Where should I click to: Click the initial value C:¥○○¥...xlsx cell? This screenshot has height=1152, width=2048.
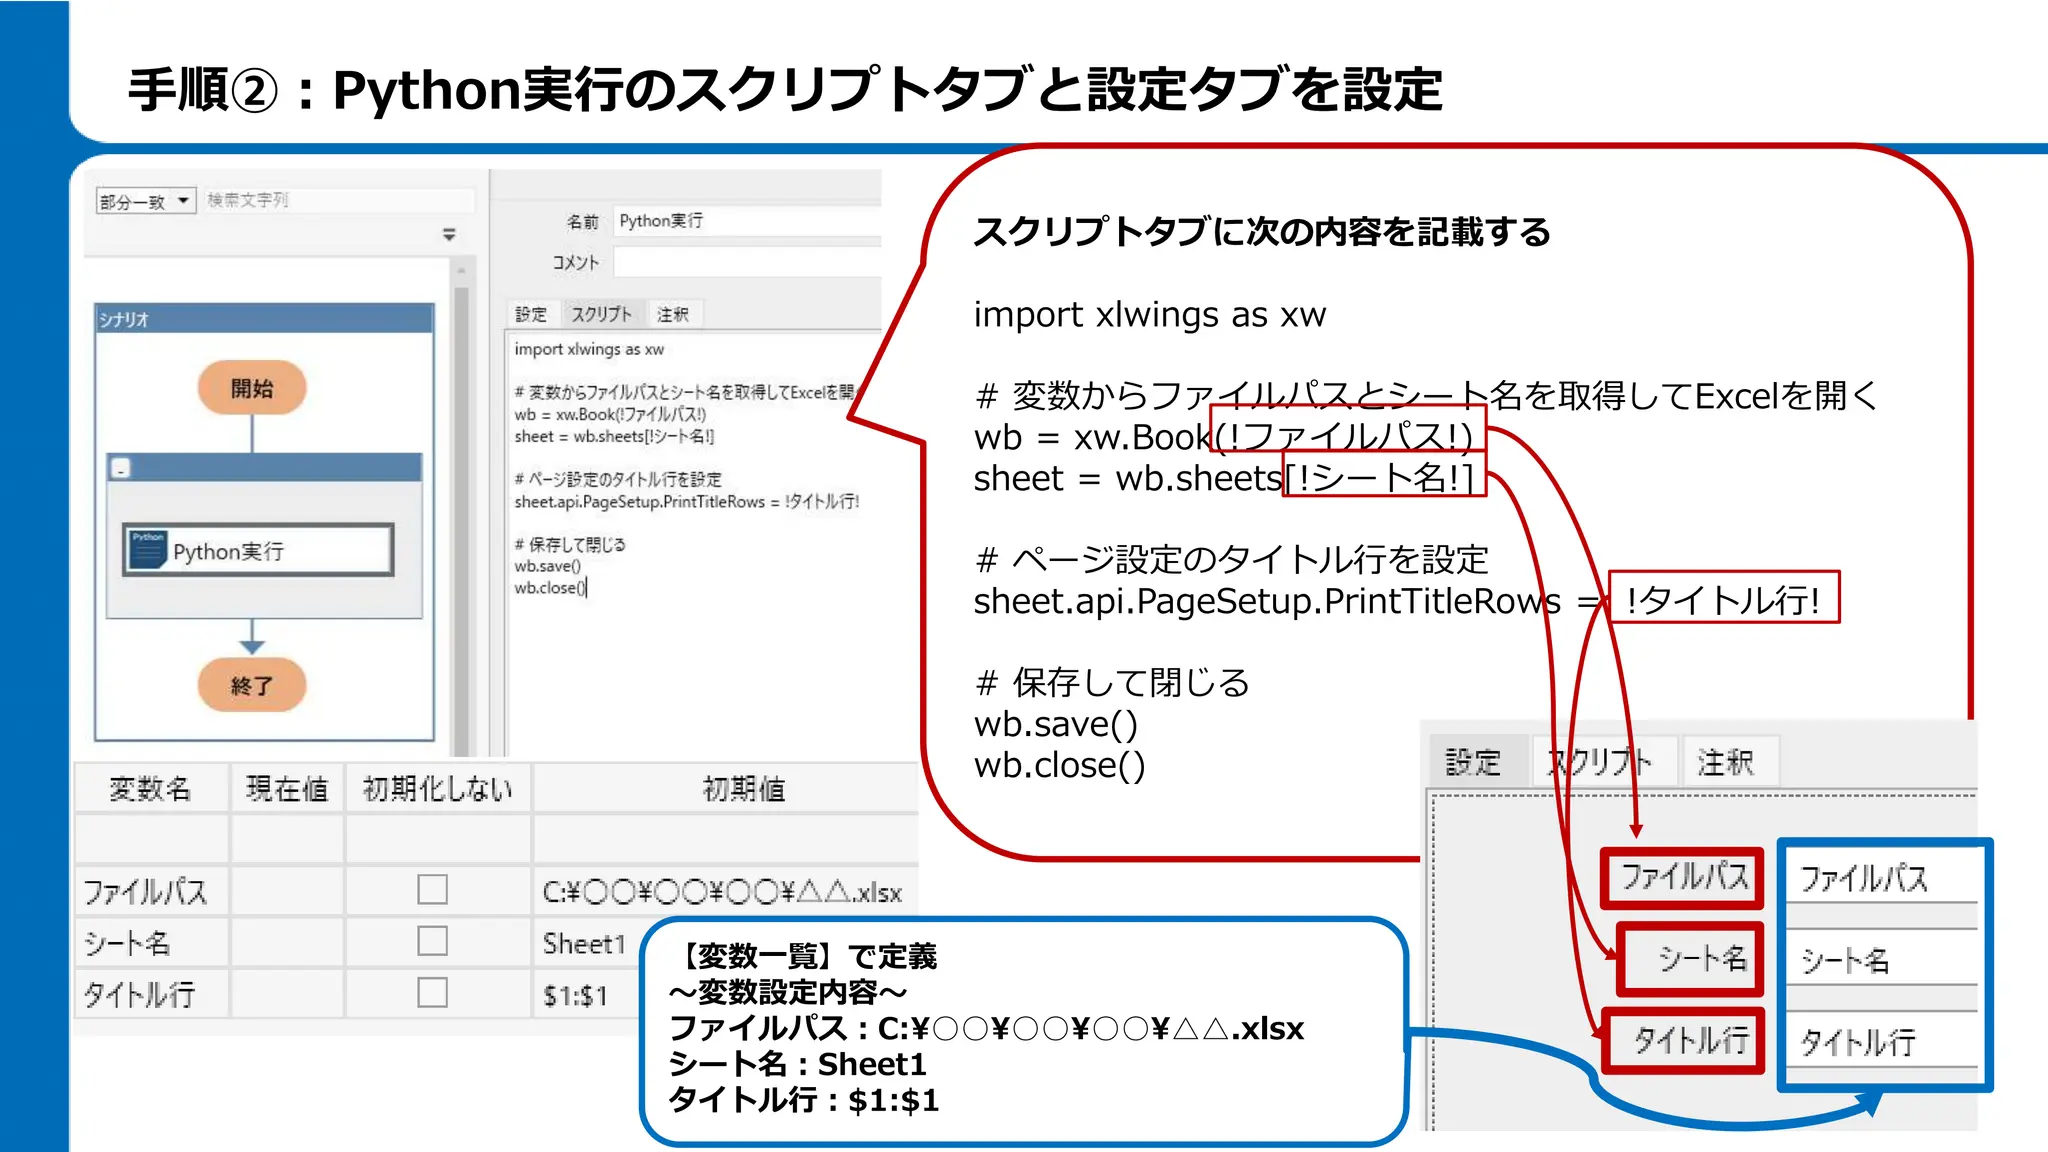pyautogui.click(x=726, y=891)
